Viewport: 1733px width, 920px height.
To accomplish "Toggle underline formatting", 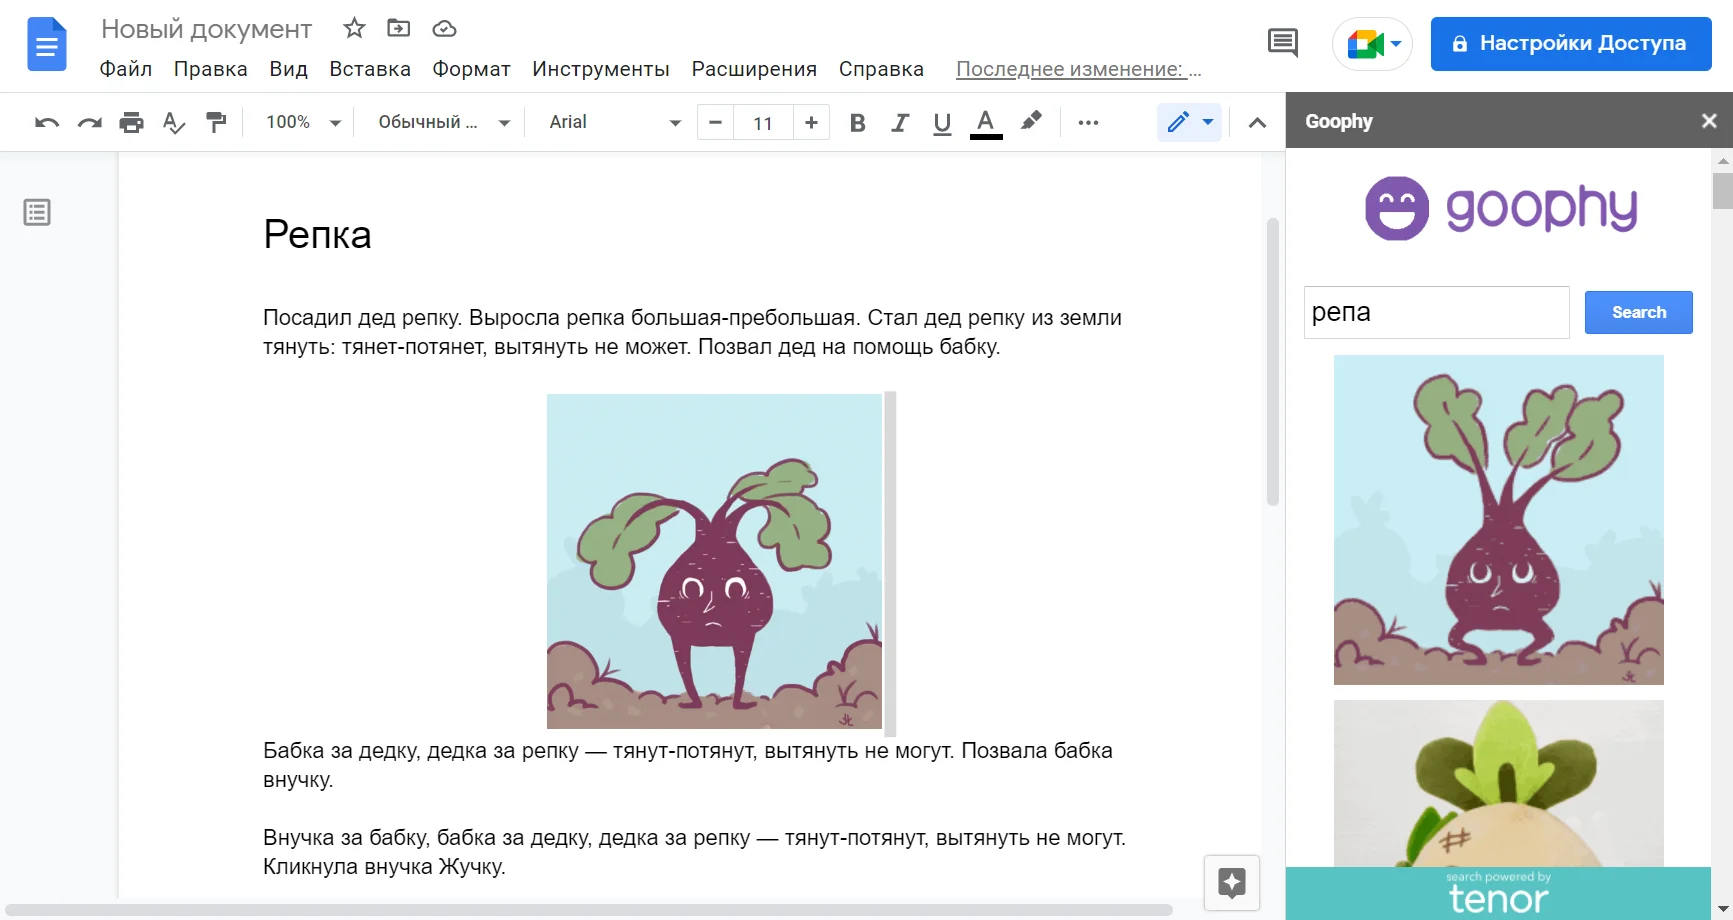I will point(942,123).
